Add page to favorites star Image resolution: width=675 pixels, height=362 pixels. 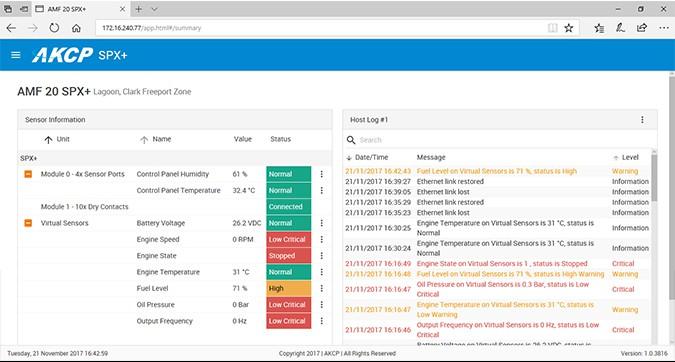(569, 28)
